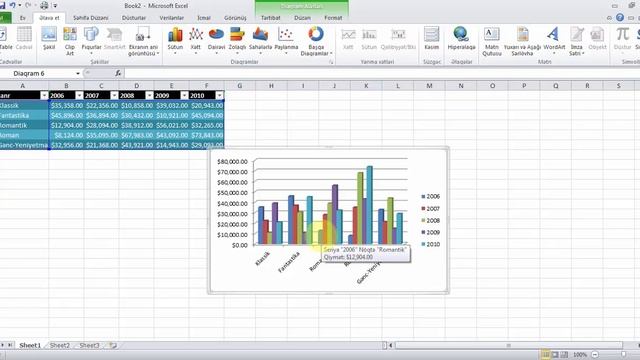Open the 2006 column filter dropdown
This screenshot has width=640, height=360.
[79, 96]
